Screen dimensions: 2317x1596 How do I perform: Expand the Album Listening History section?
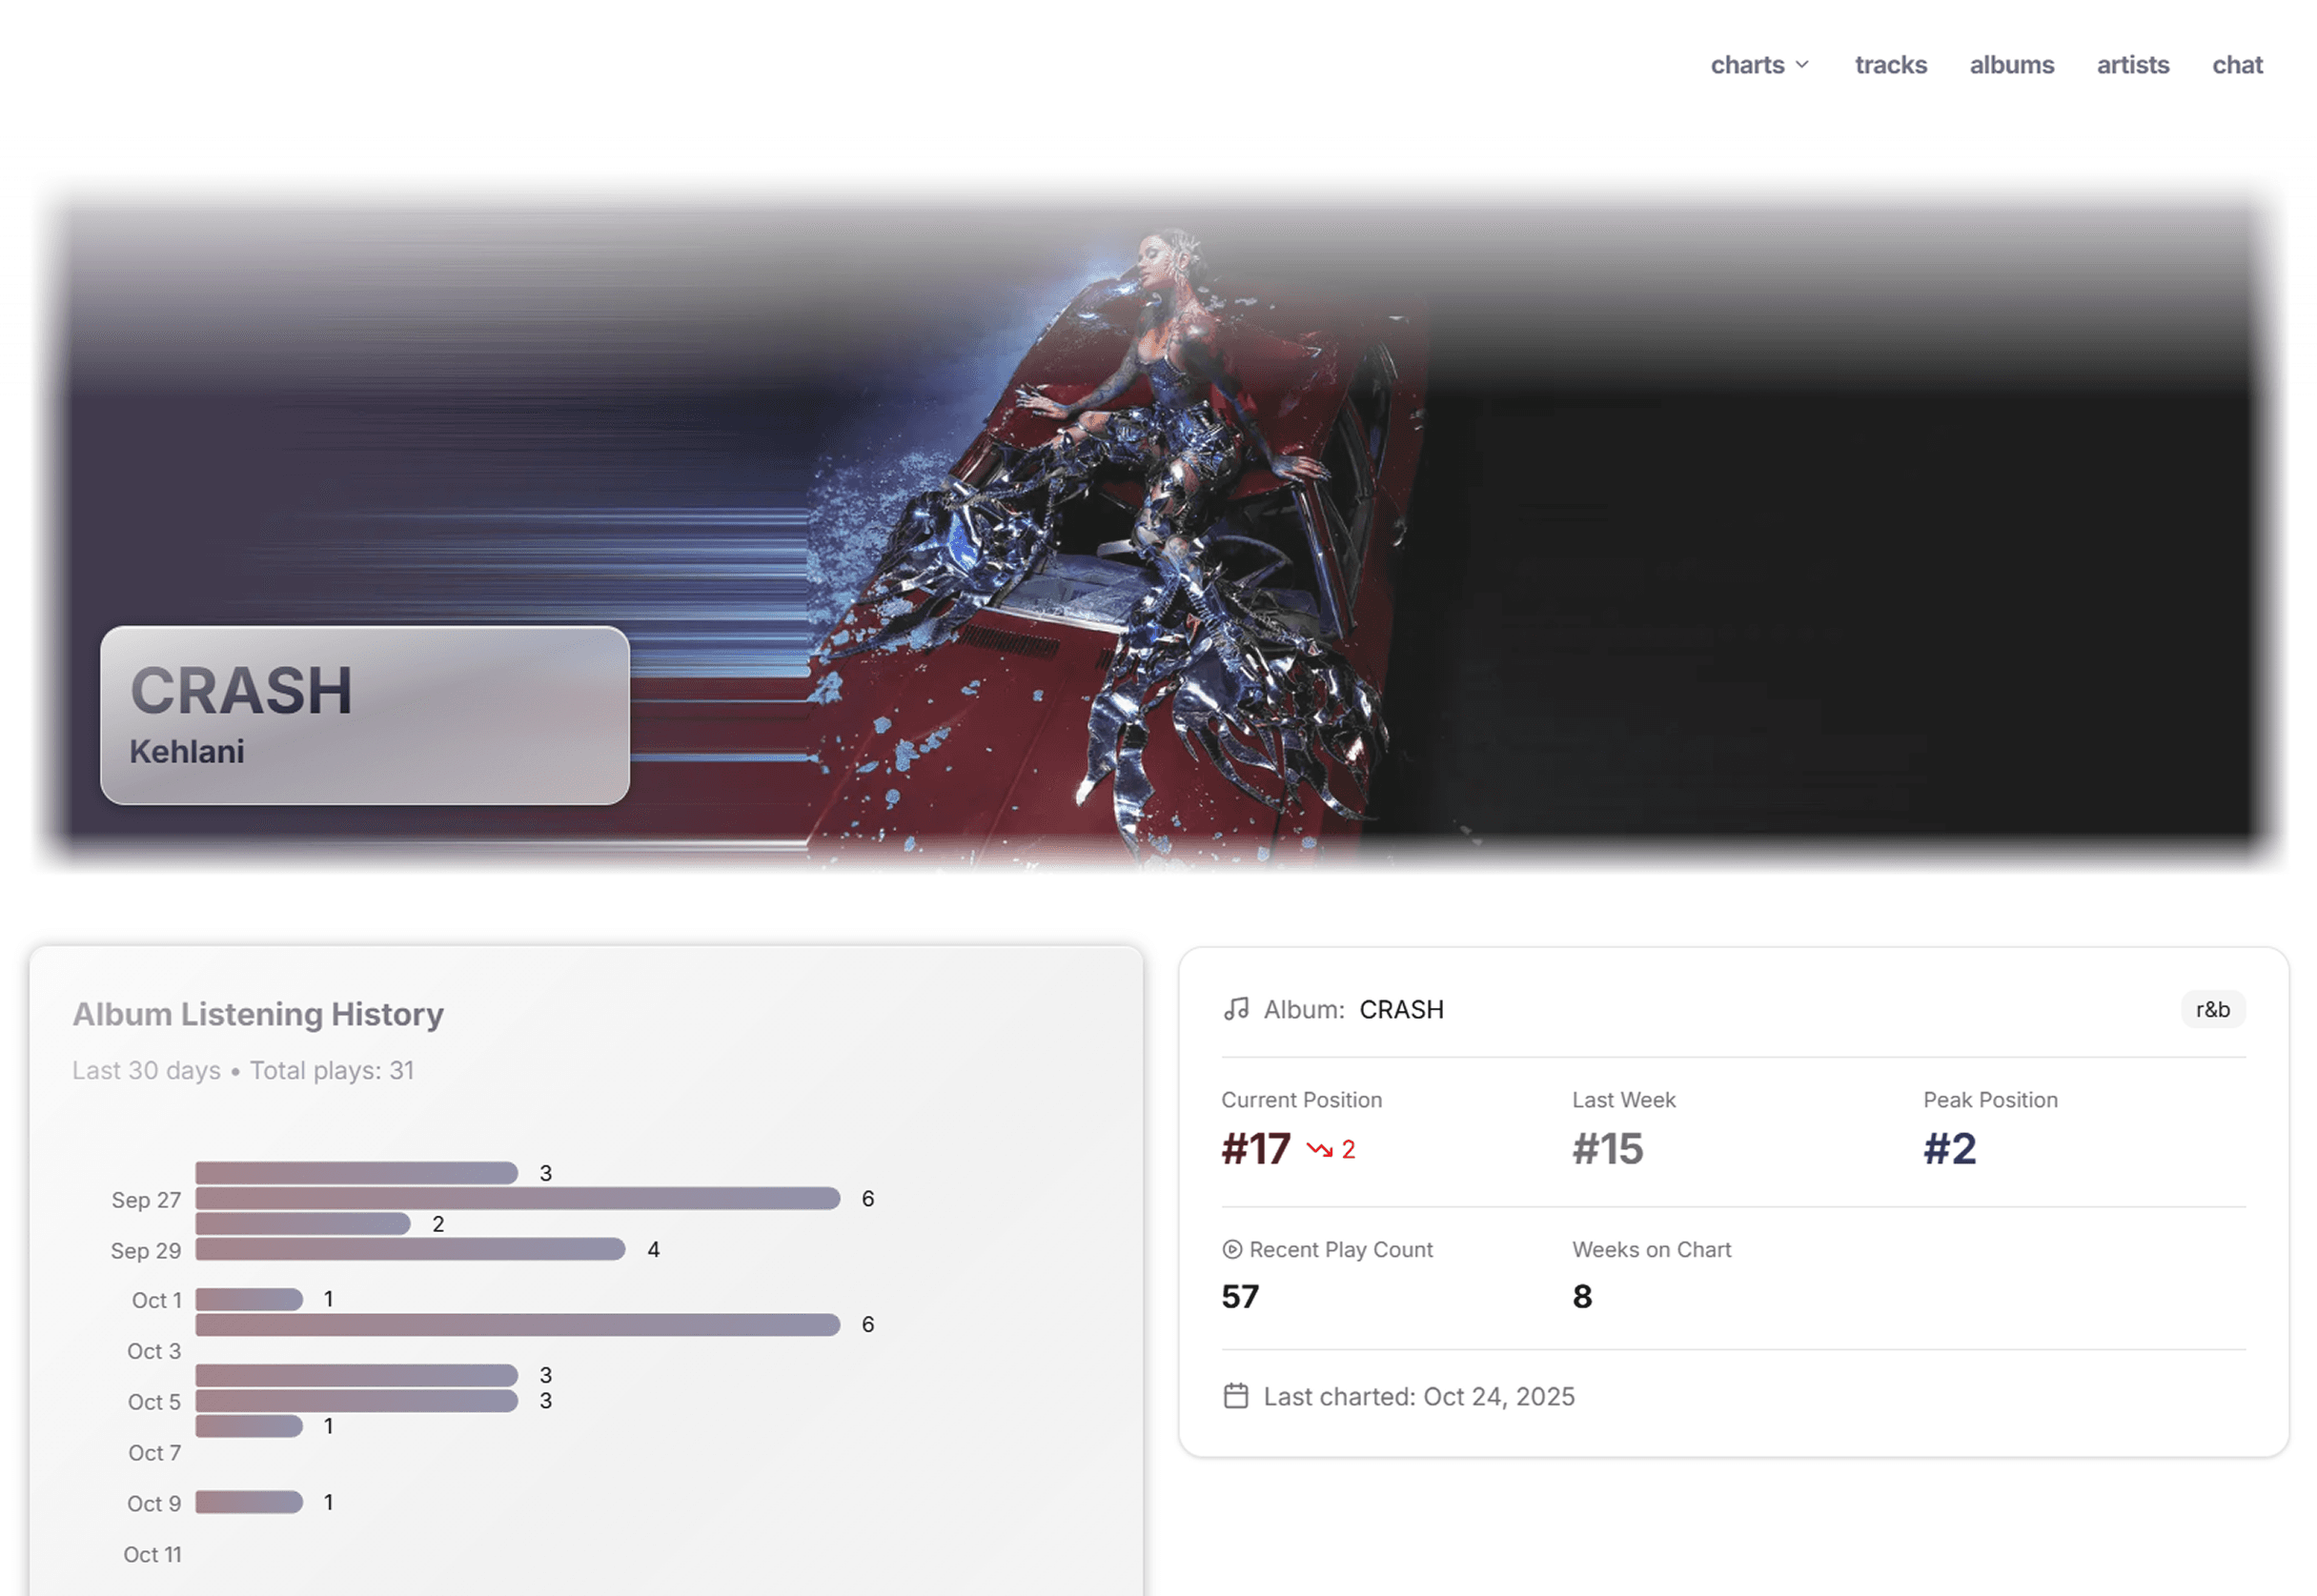tap(258, 1013)
